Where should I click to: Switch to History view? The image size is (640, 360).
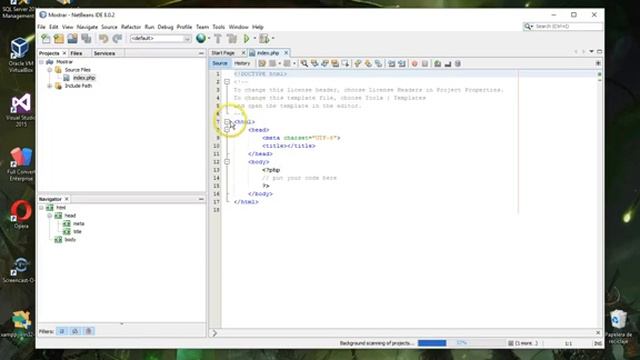click(x=242, y=63)
